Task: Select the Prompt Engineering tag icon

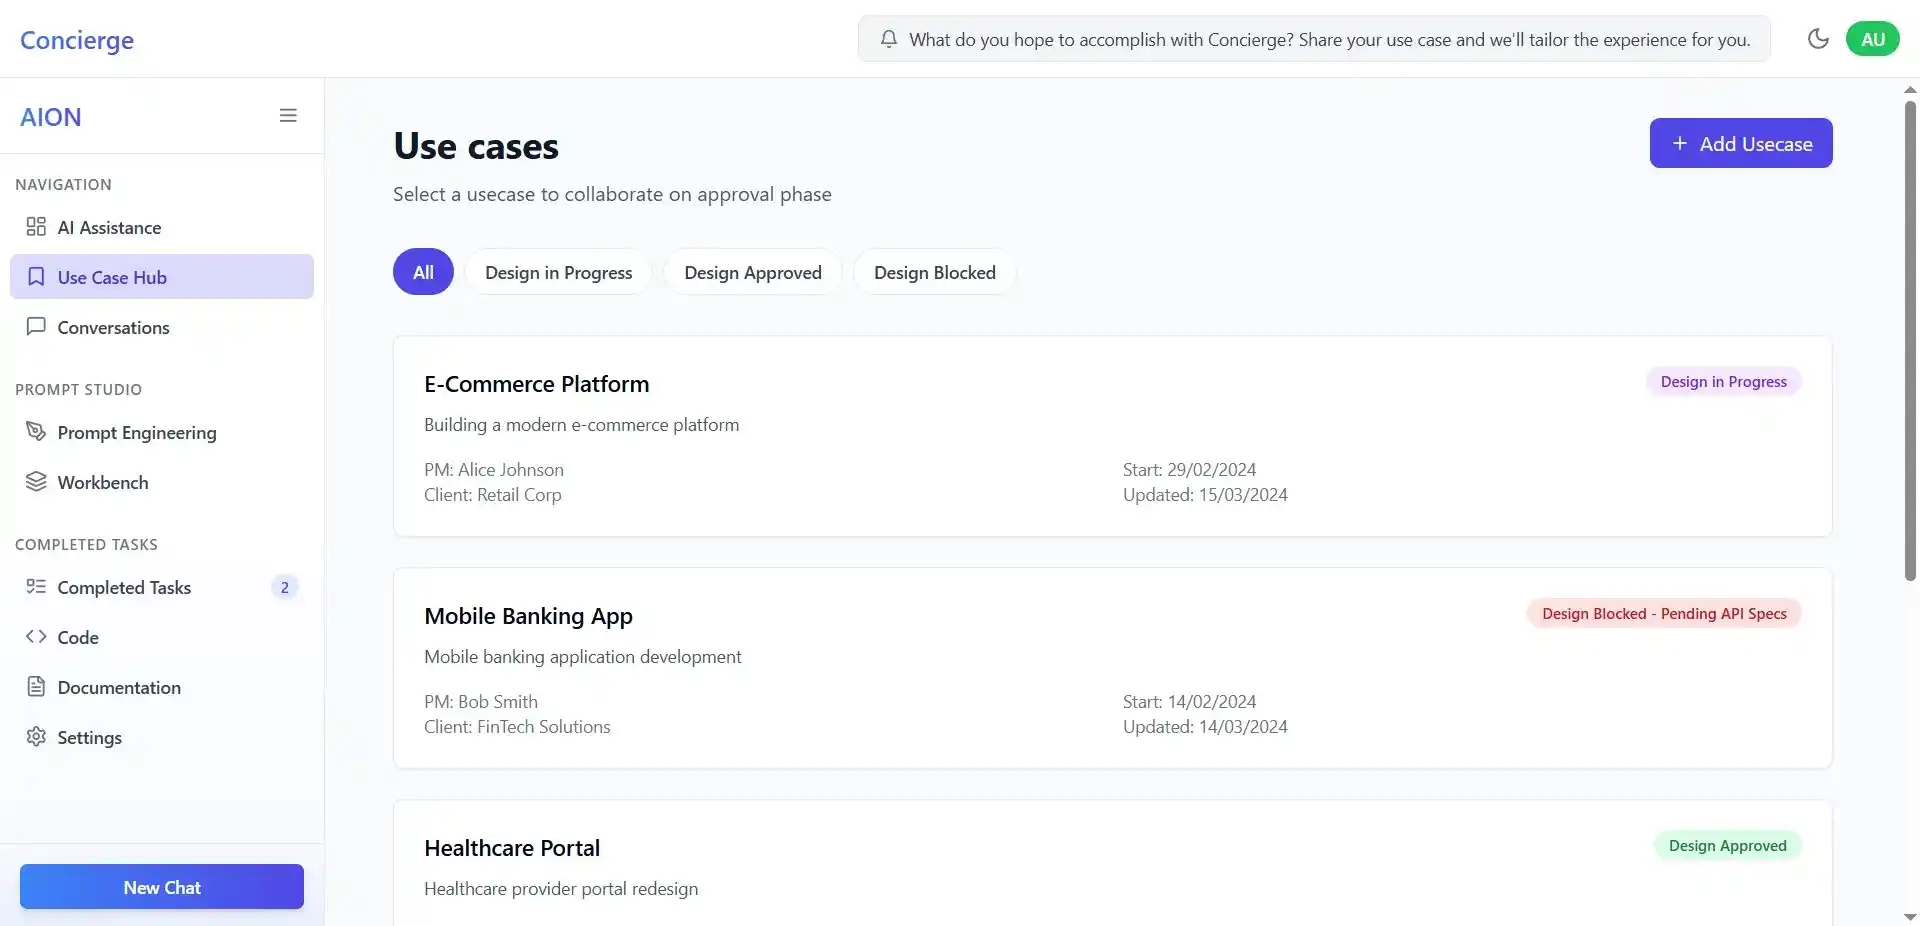Action: (x=36, y=432)
